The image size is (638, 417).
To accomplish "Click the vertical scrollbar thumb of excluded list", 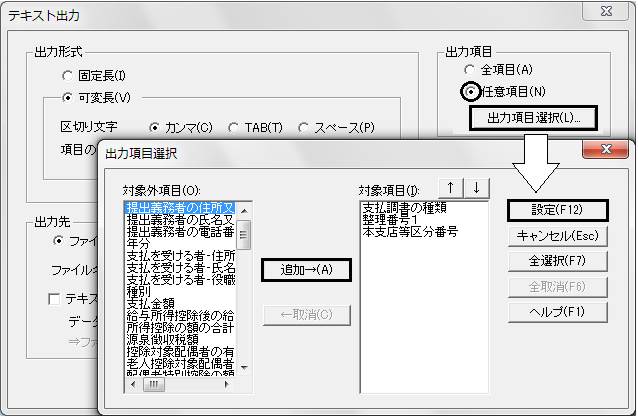I will [x=244, y=234].
